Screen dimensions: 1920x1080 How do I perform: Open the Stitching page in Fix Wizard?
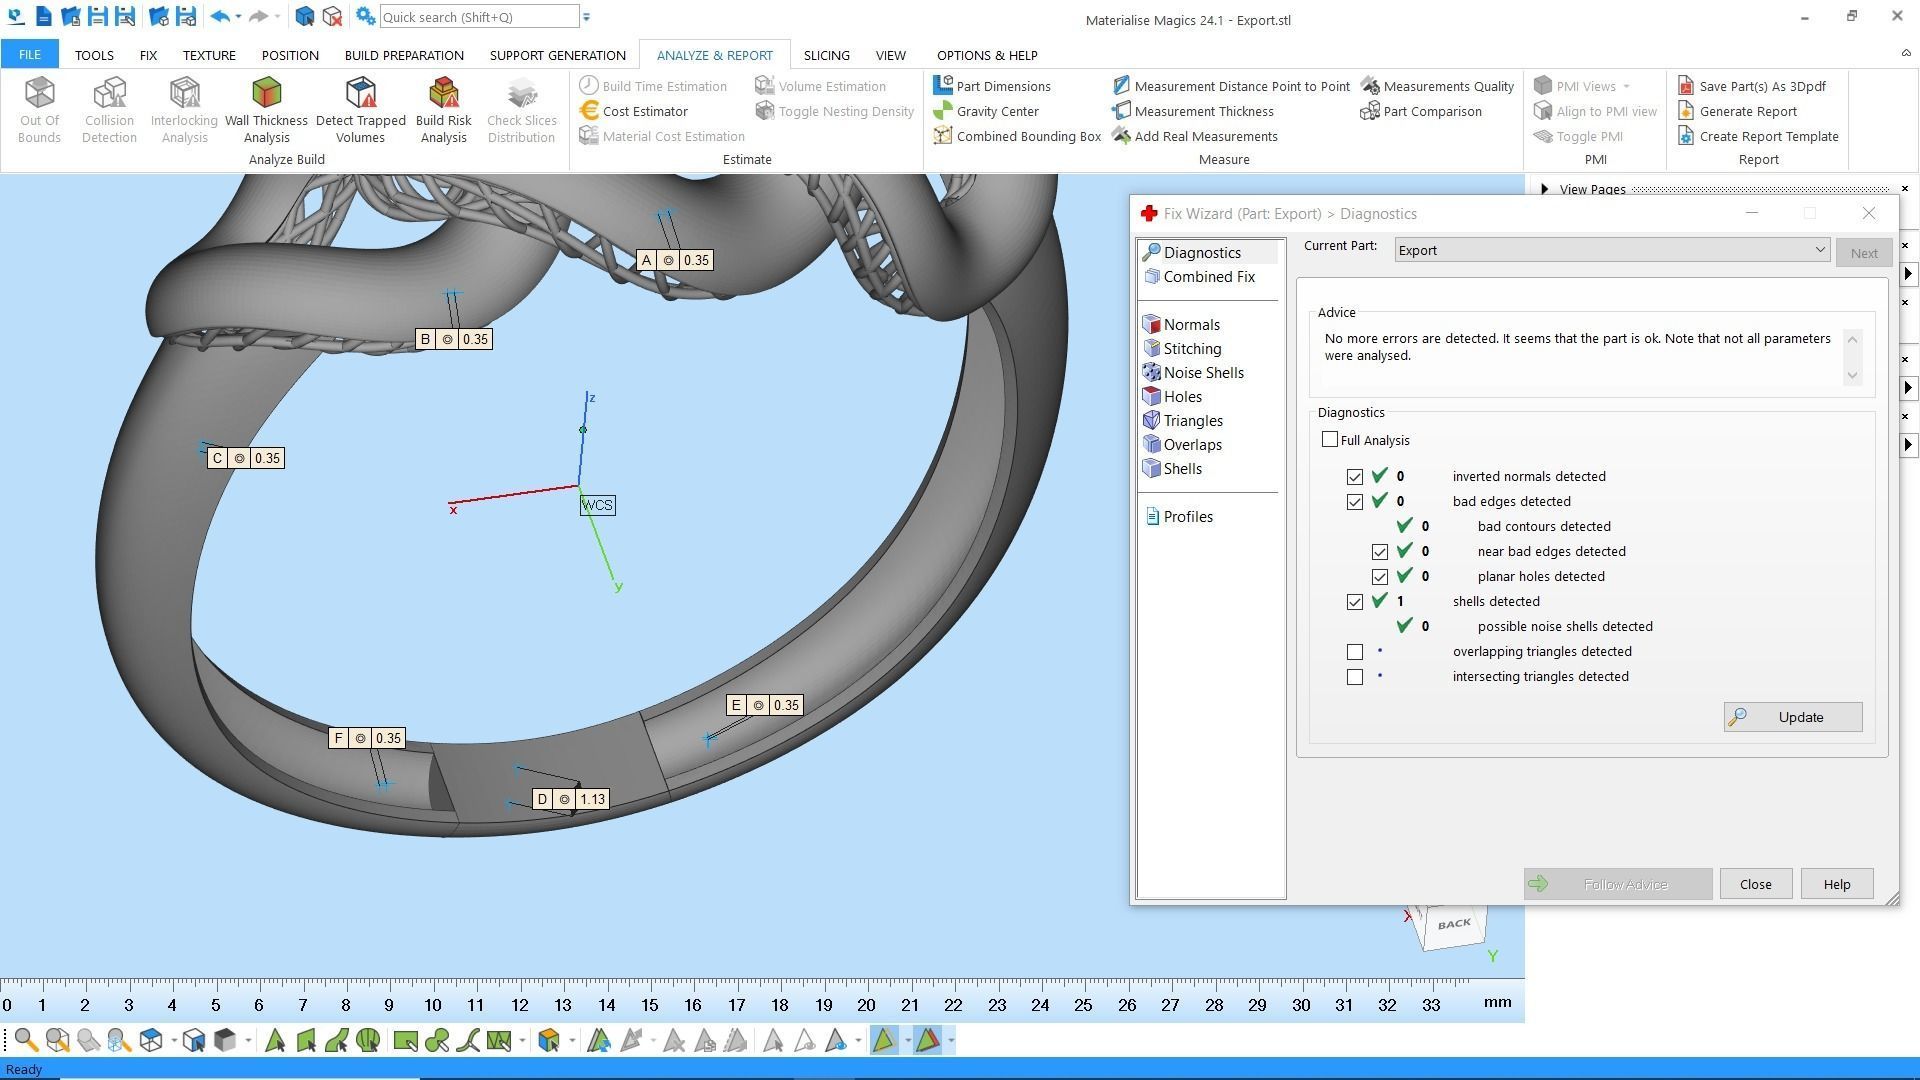[1182, 349]
